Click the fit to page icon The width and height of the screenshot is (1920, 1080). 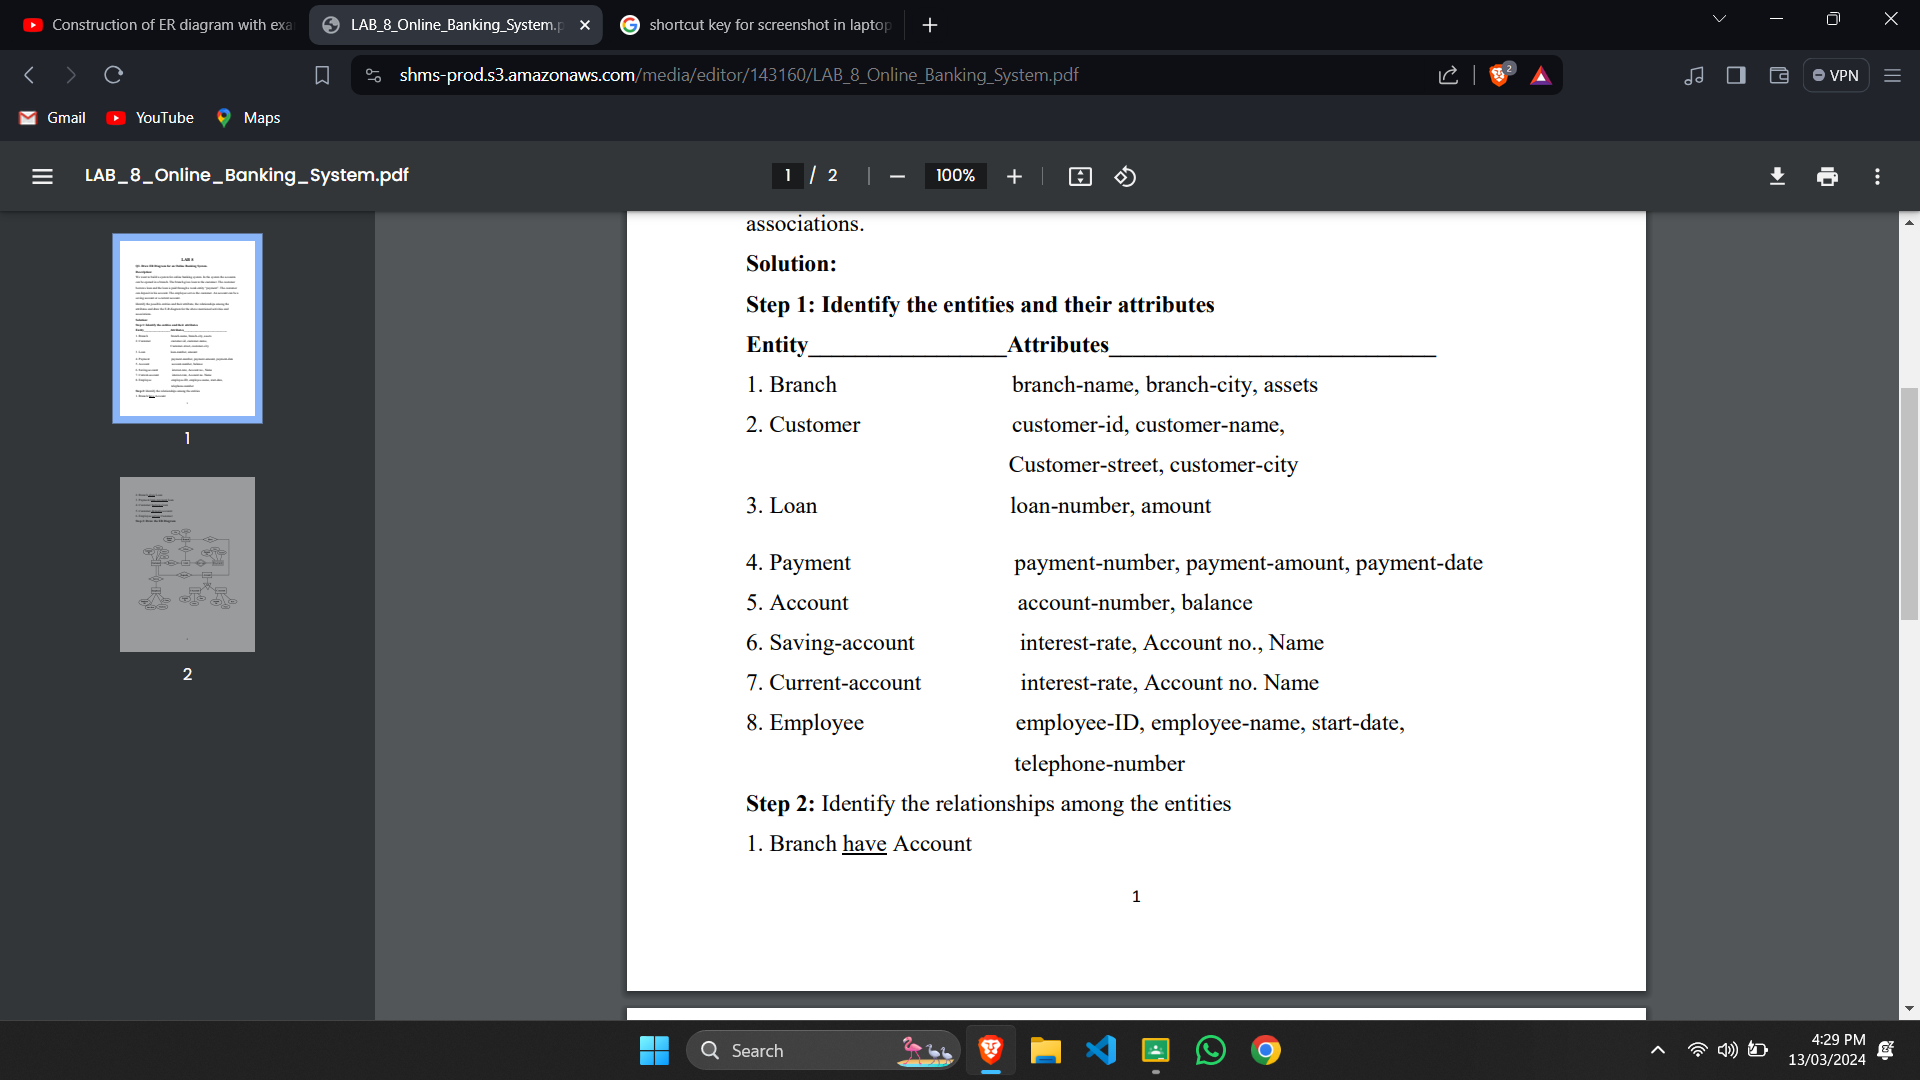[x=1080, y=176]
